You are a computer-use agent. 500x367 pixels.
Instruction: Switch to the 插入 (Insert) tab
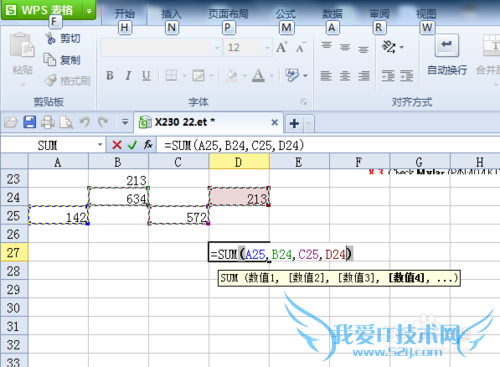(171, 14)
